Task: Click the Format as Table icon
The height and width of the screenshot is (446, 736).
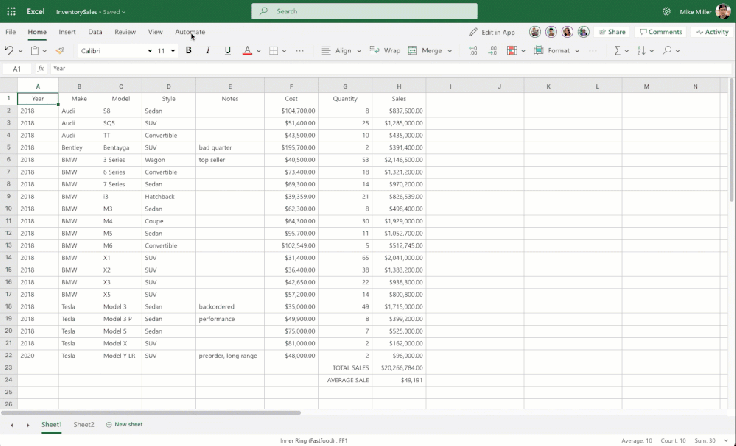Action: 538,50
